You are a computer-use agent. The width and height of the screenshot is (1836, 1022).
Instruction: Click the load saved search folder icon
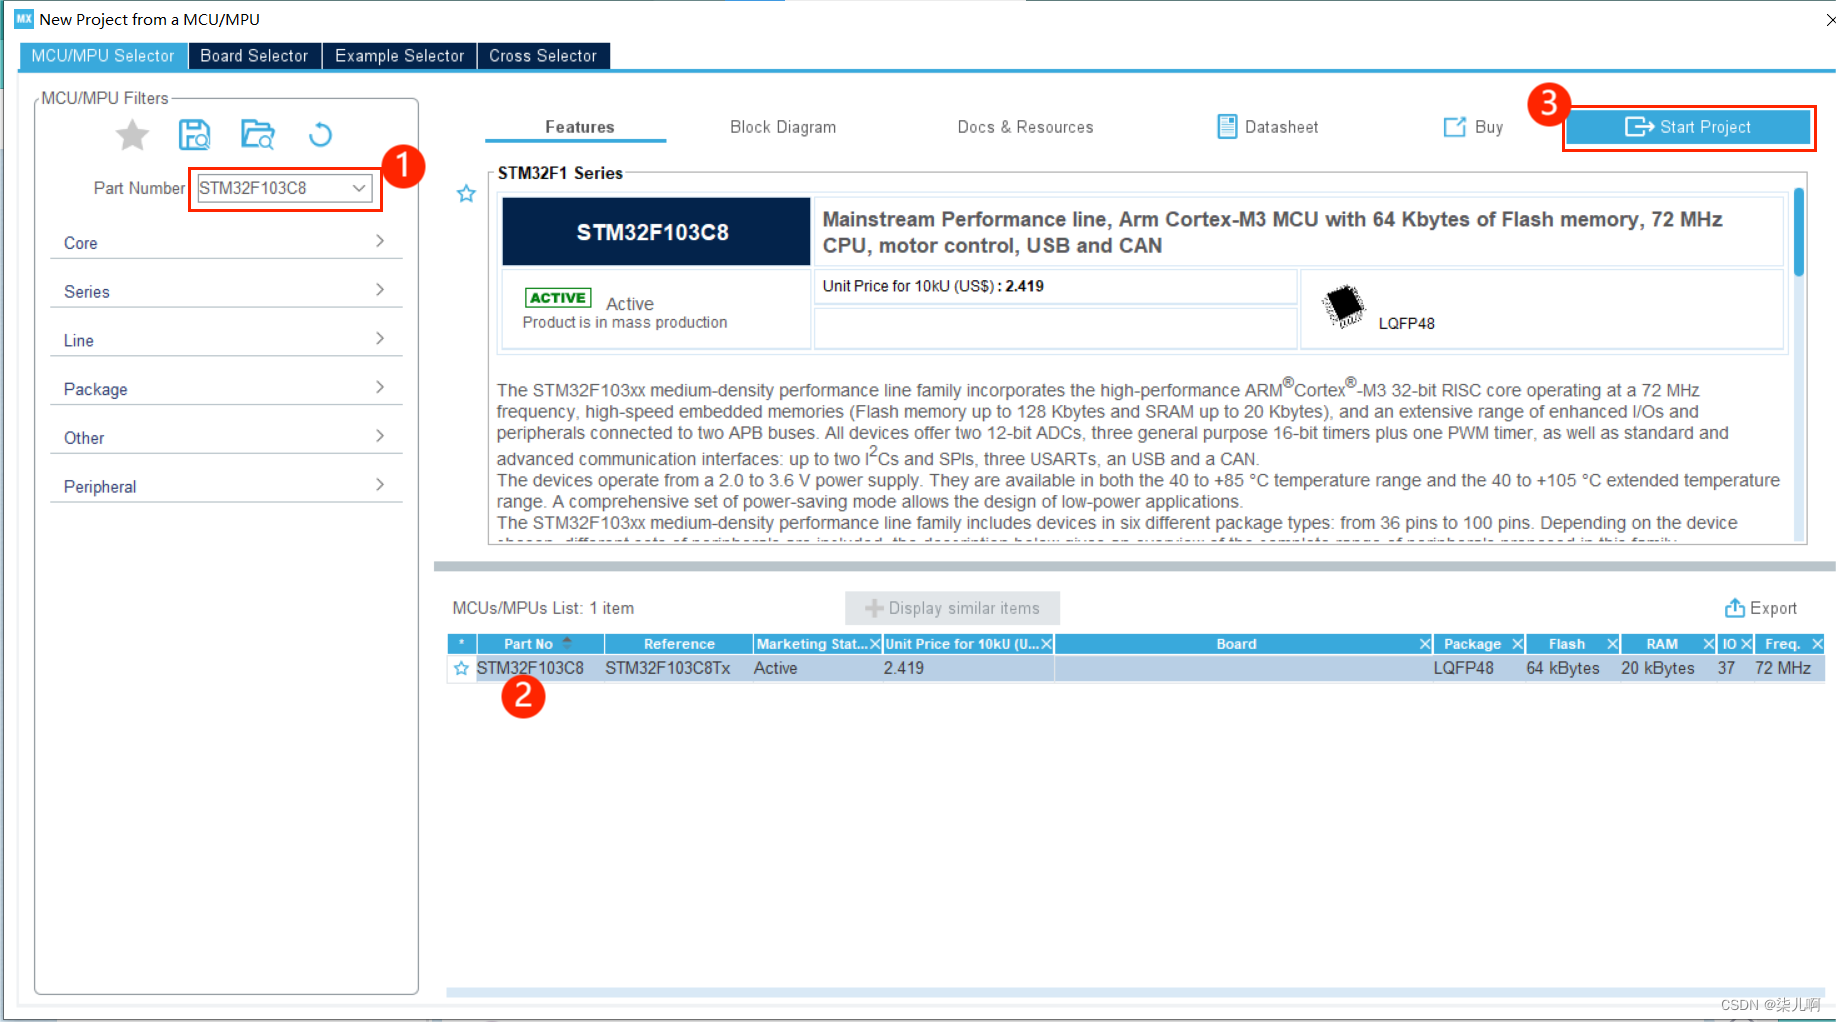[258, 134]
